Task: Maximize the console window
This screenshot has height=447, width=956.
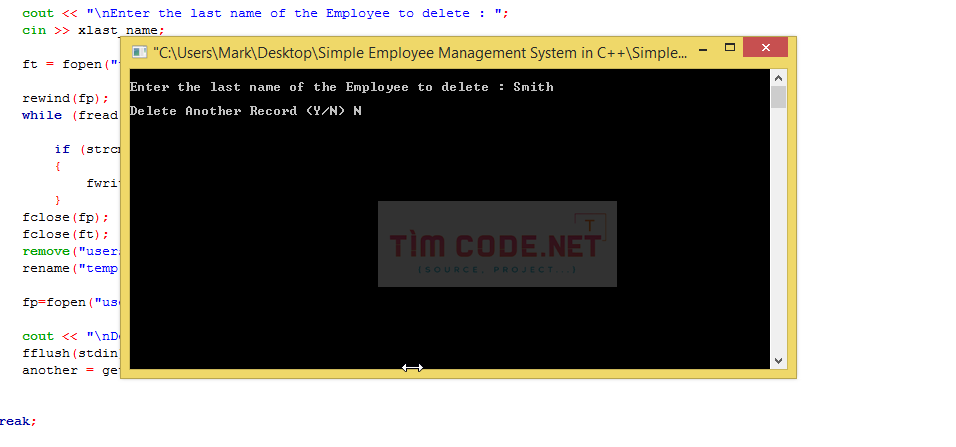Action: [x=730, y=48]
